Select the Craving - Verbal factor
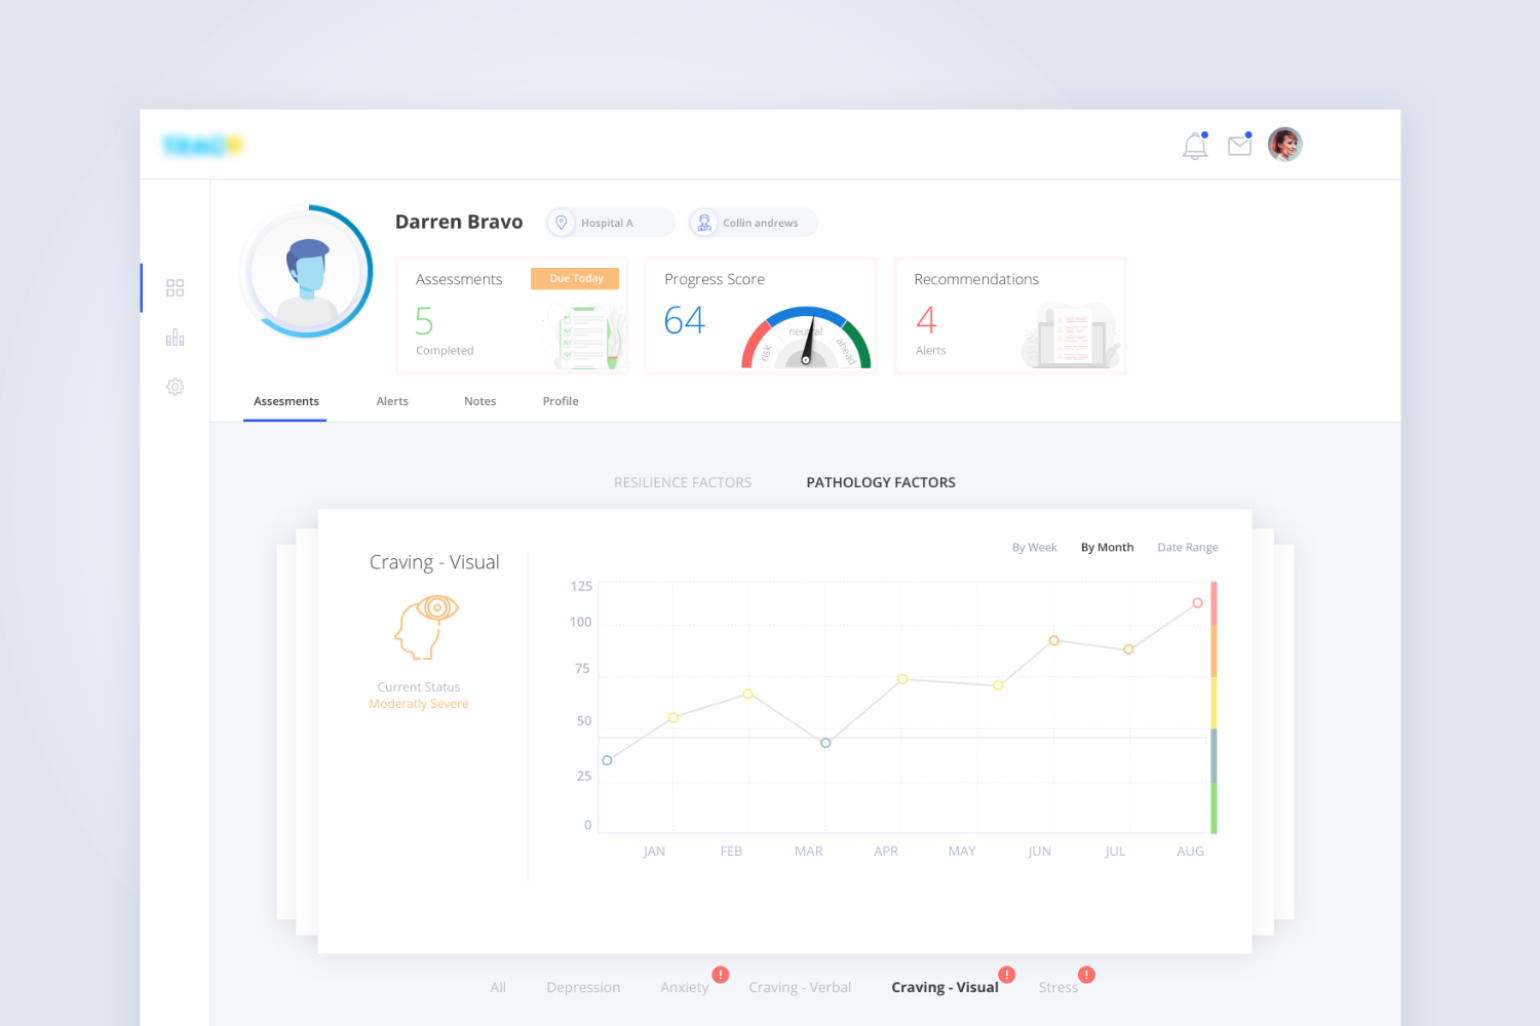This screenshot has height=1026, width=1540. tap(799, 987)
